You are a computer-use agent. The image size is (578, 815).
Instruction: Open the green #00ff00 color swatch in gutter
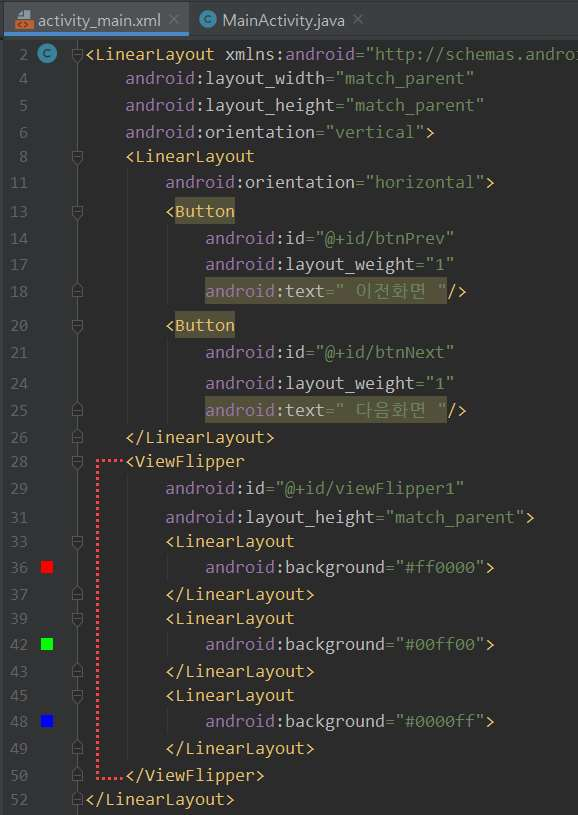coord(47,645)
